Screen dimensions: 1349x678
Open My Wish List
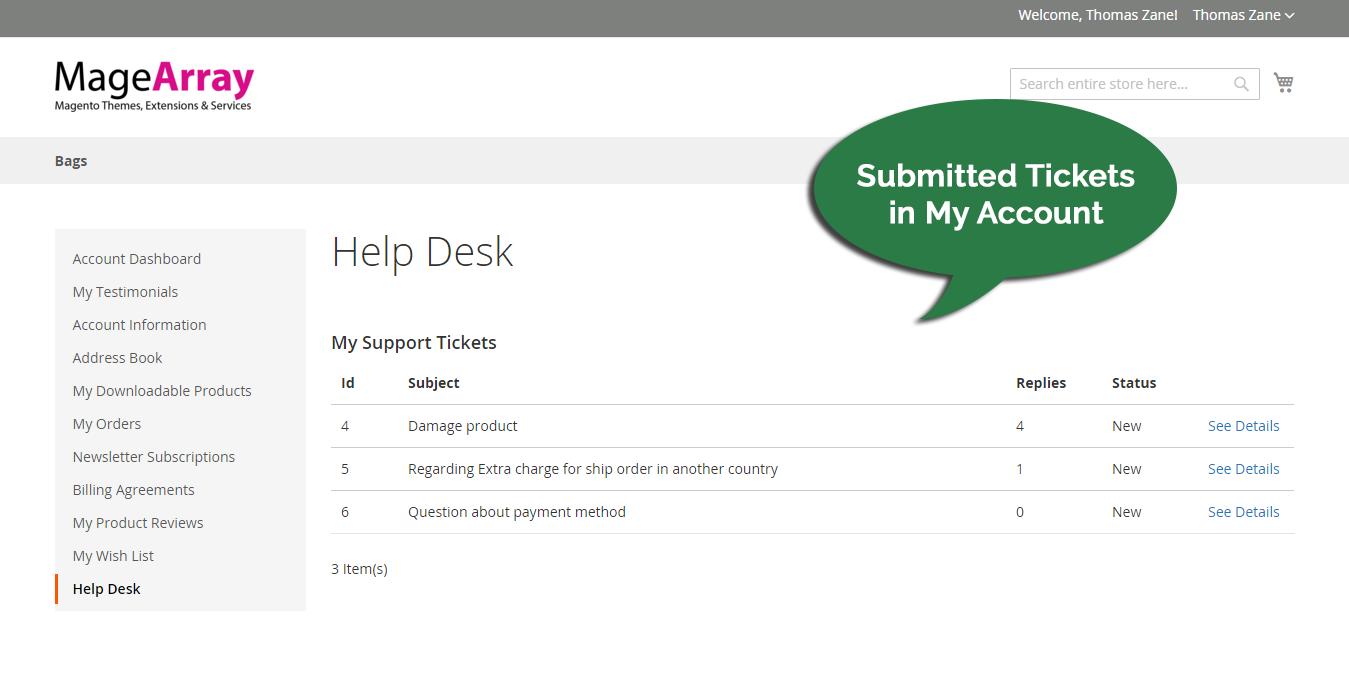click(112, 555)
